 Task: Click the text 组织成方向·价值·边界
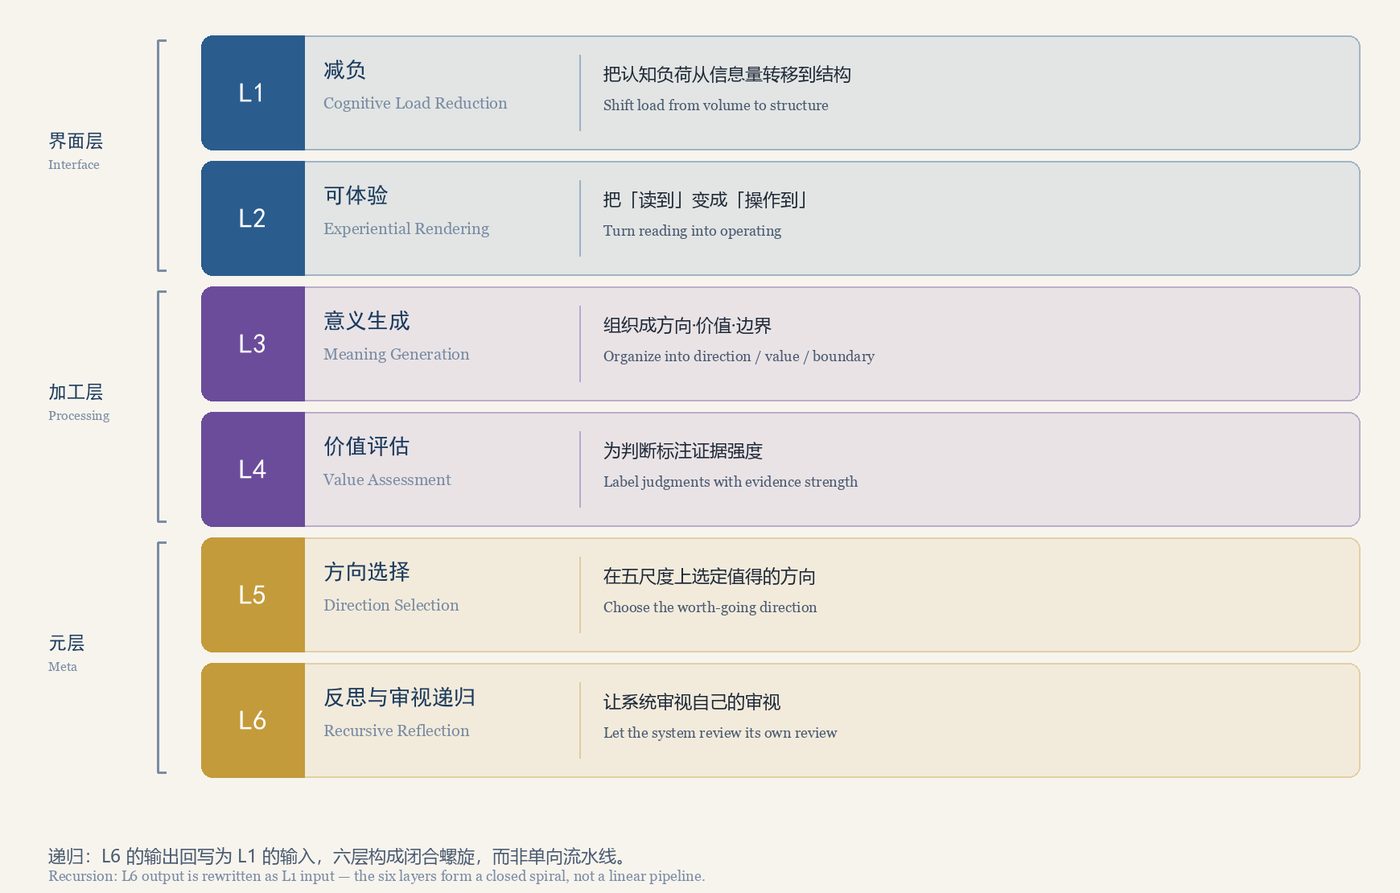[x=687, y=326]
